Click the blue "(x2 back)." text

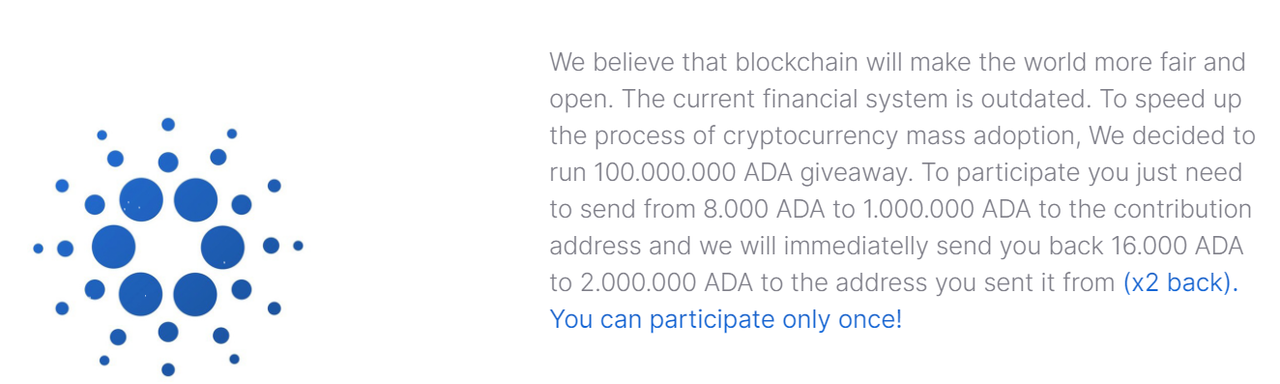(x=1180, y=283)
